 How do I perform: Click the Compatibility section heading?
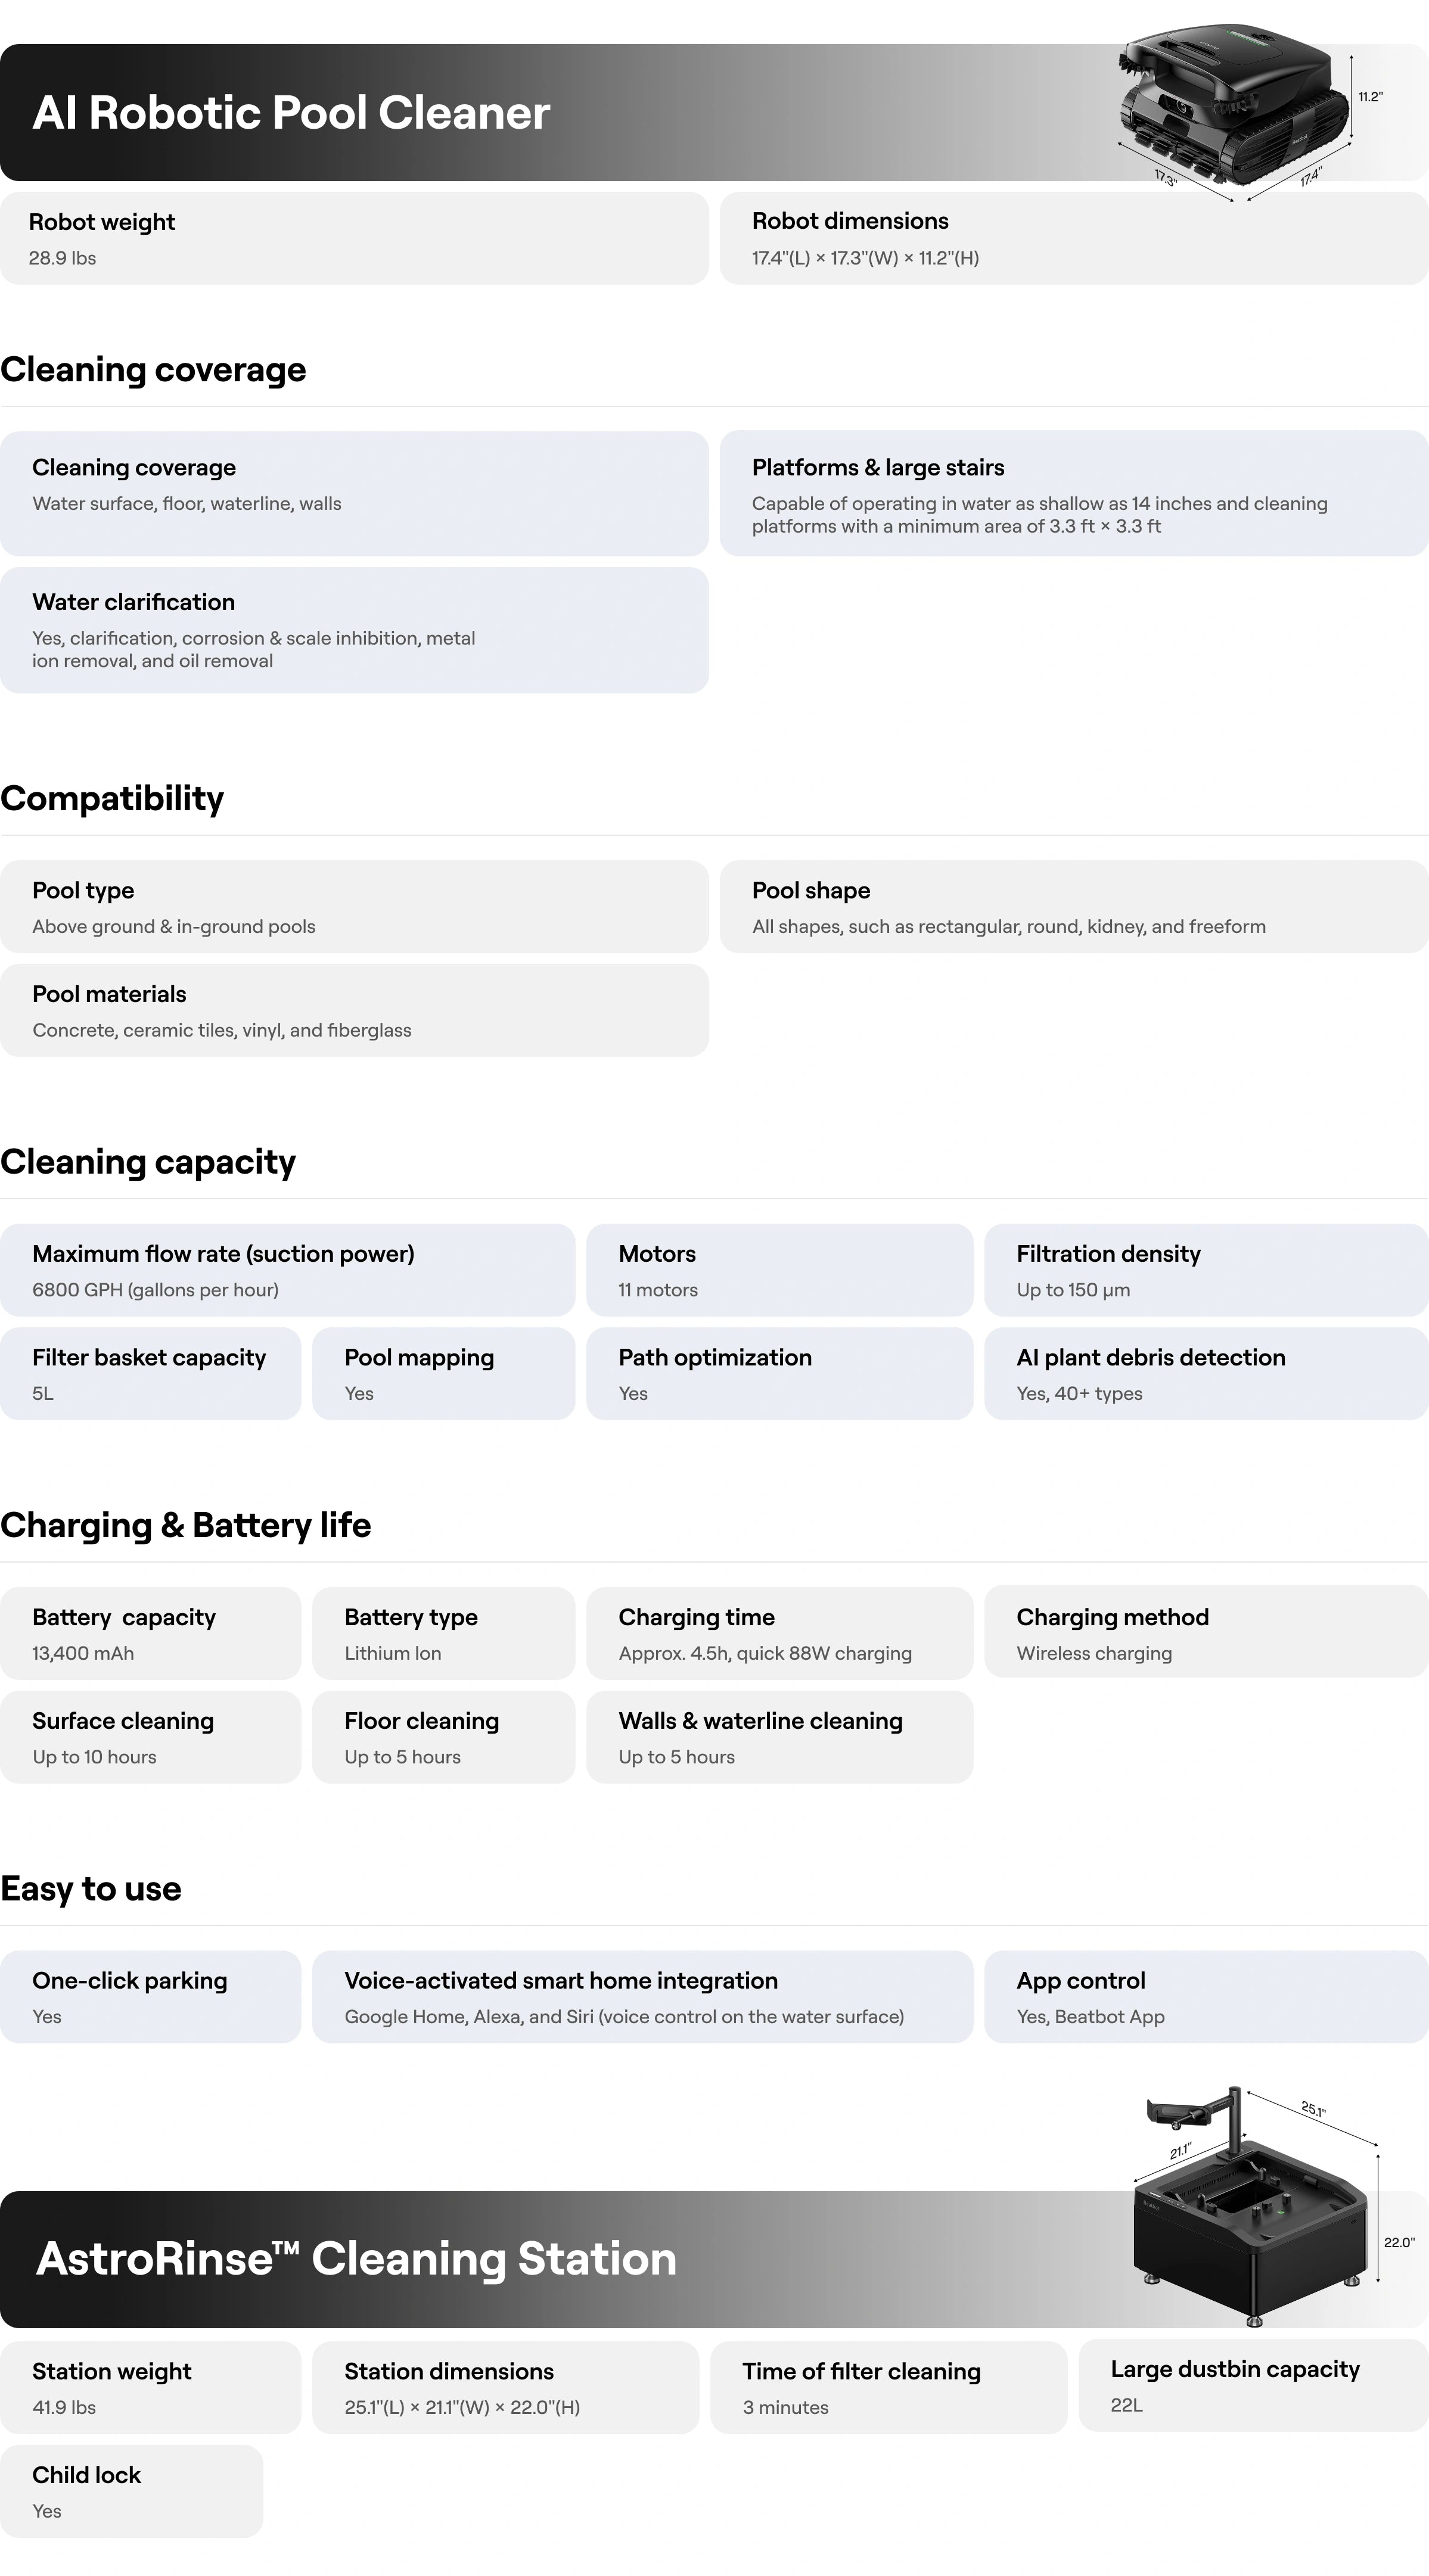point(112,798)
